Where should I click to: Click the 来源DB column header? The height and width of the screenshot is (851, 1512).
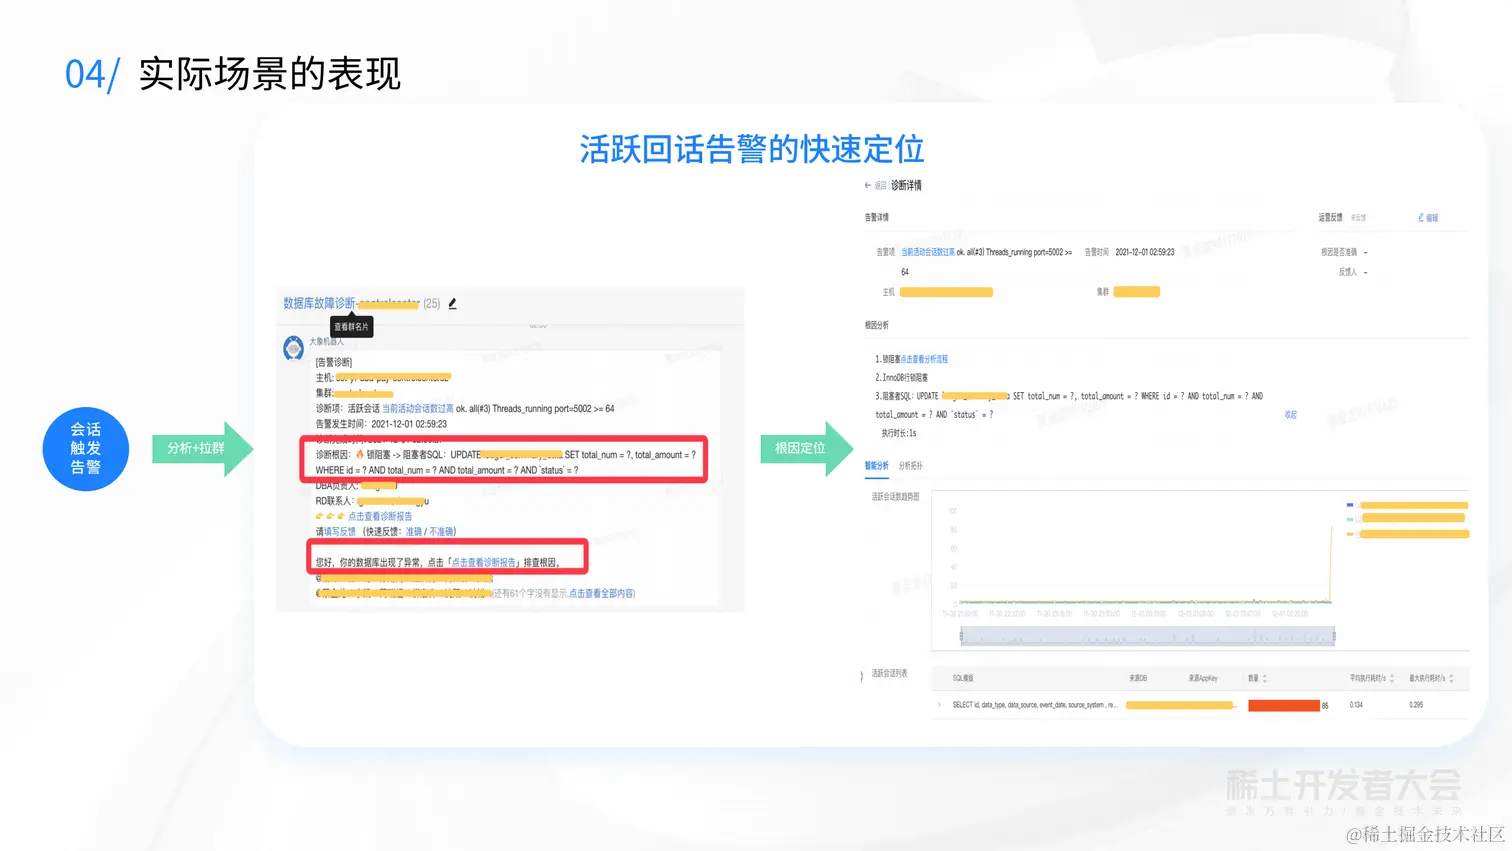1138,678
